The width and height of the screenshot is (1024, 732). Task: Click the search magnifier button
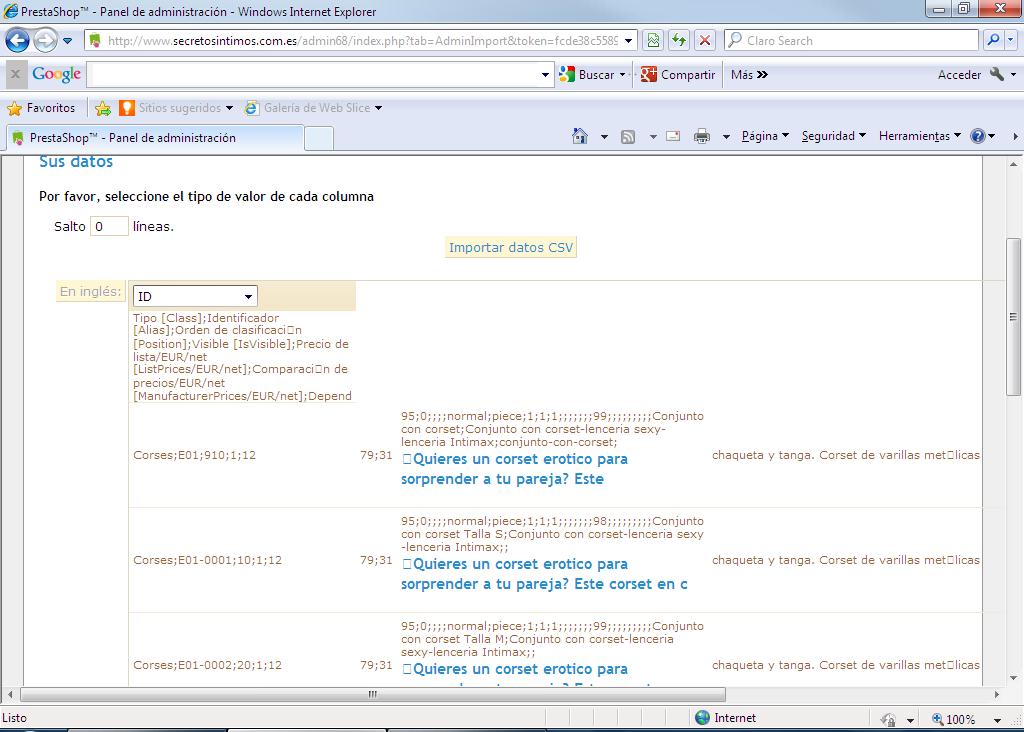[x=993, y=40]
